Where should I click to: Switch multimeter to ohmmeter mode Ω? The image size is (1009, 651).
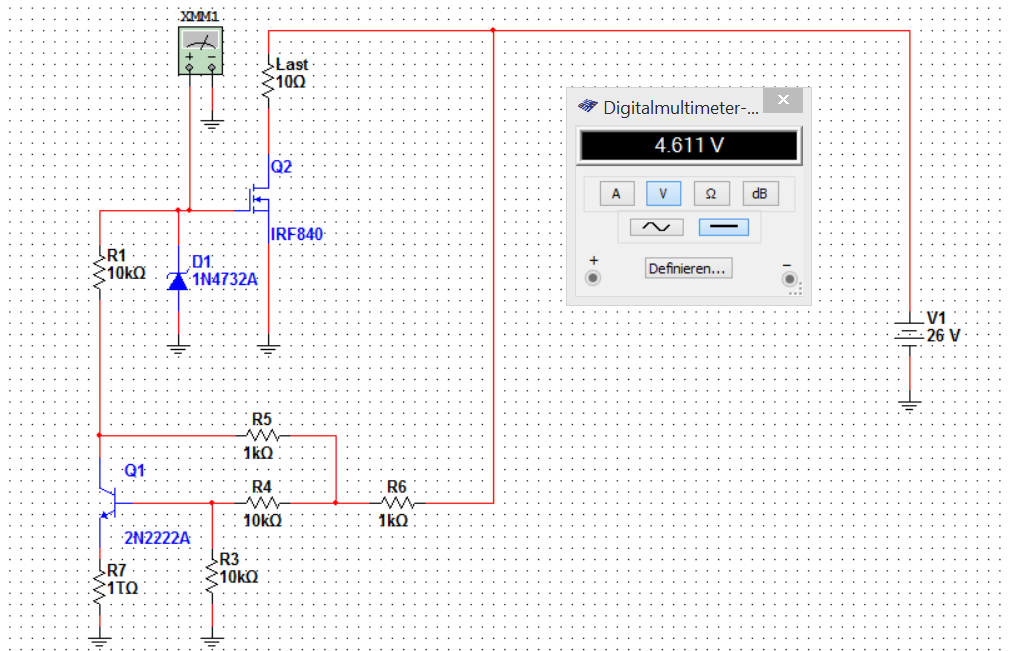click(711, 194)
